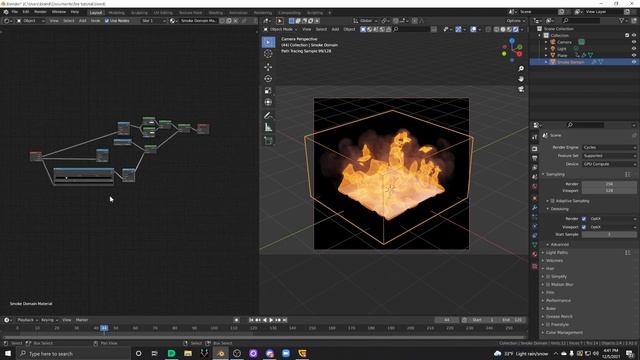Open the Modifier wrench properties tab
The width and height of the screenshot is (640, 360).
coord(535,207)
